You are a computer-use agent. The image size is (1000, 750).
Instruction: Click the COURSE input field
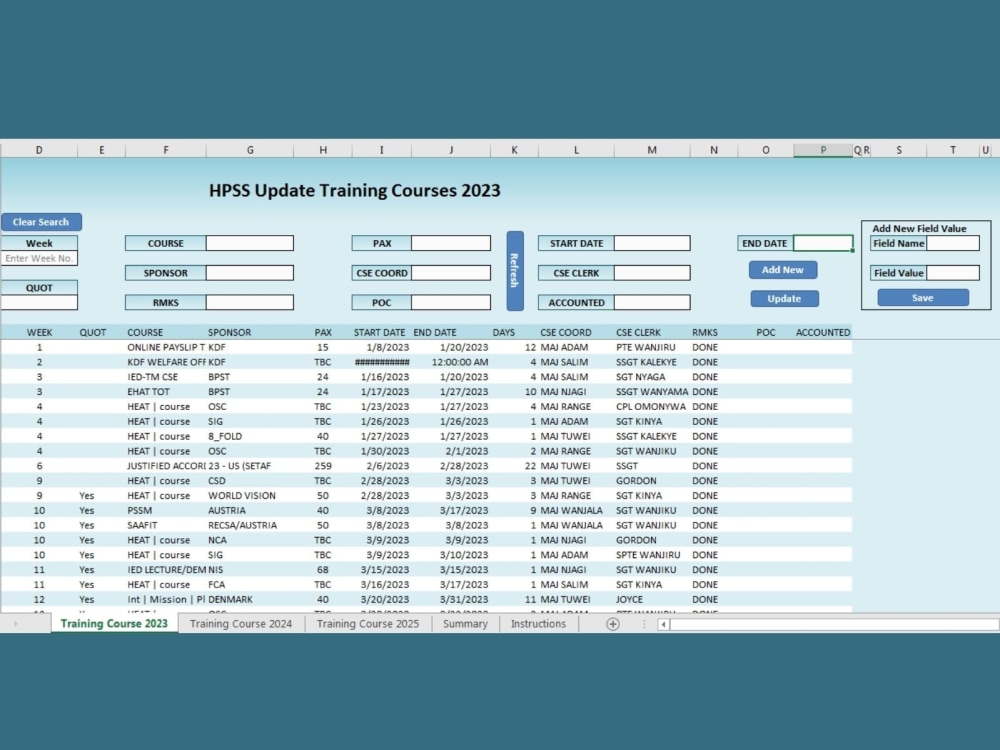pyautogui.click(x=249, y=243)
